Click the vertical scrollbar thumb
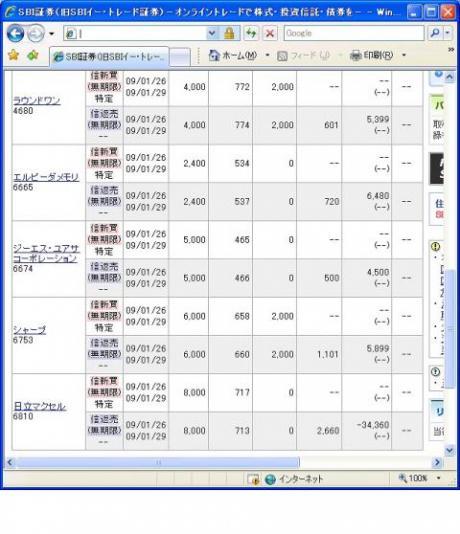Viewport: 460px width, 534px height. click(x=450, y=329)
